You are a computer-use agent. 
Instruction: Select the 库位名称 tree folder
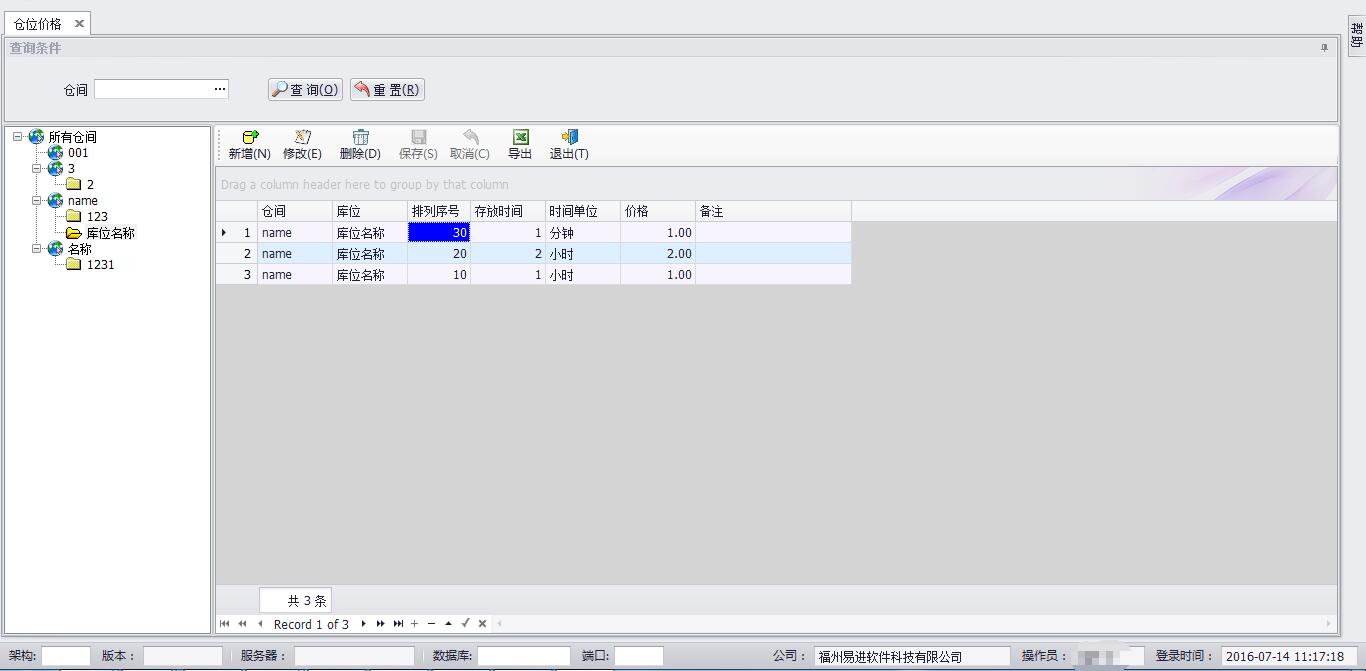tap(110, 233)
